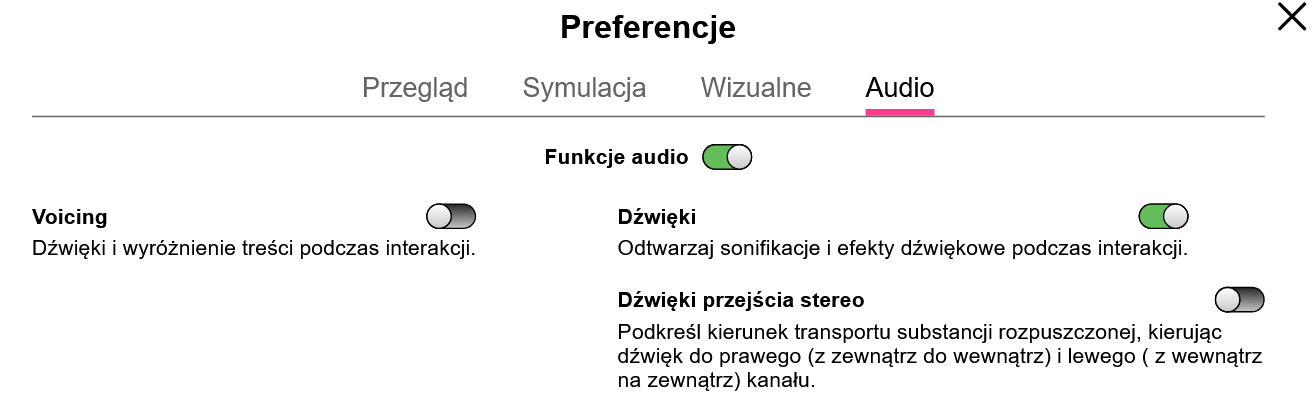Click the Voicing heading text
Screen dimensions: 1315x417
click(x=70, y=217)
